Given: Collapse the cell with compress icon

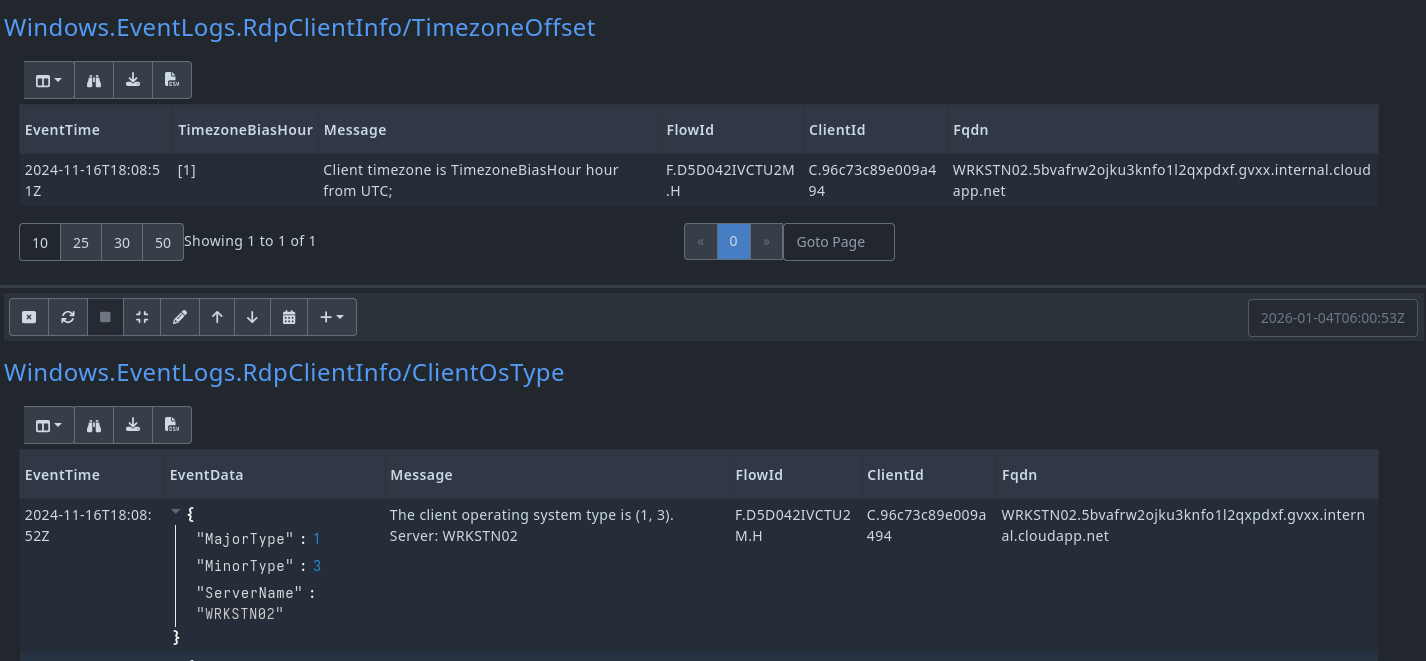Looking at the screenshot, I should pyautogui.click(x=142, y=317).
